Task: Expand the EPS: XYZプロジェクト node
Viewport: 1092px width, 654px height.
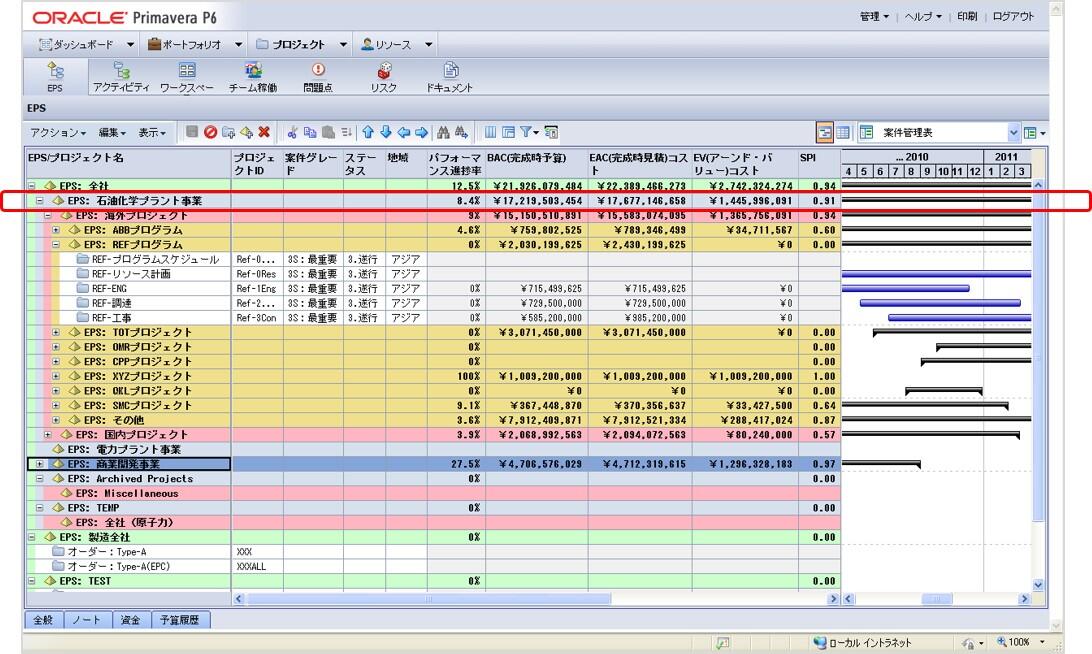Action: pos(56,376)
